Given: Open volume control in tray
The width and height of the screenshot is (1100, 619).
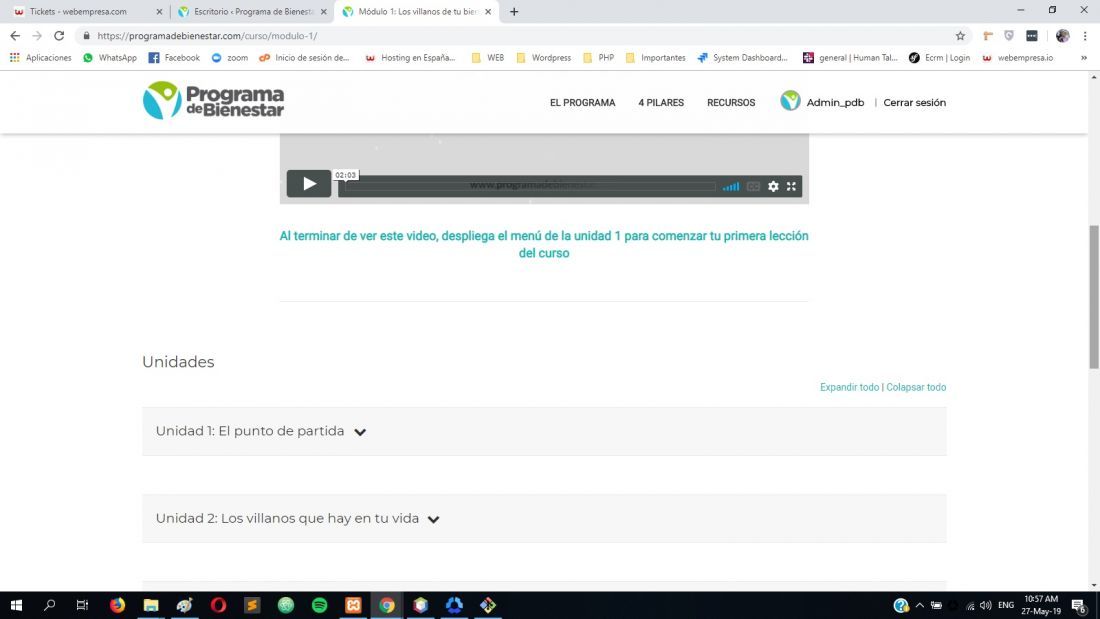Looking at the screenshot, I should pos(986,605).
